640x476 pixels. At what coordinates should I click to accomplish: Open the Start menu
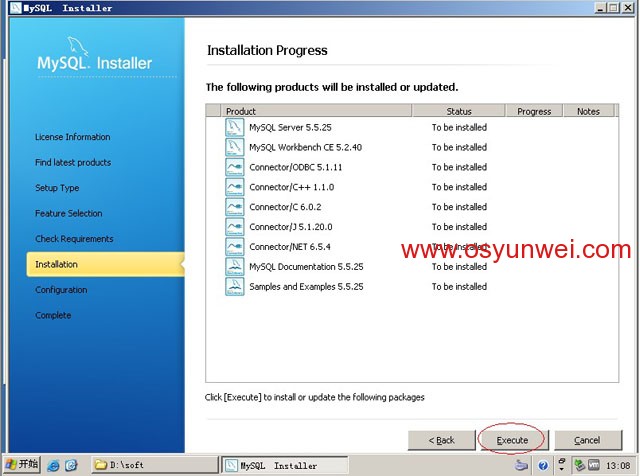click(22, 465)
